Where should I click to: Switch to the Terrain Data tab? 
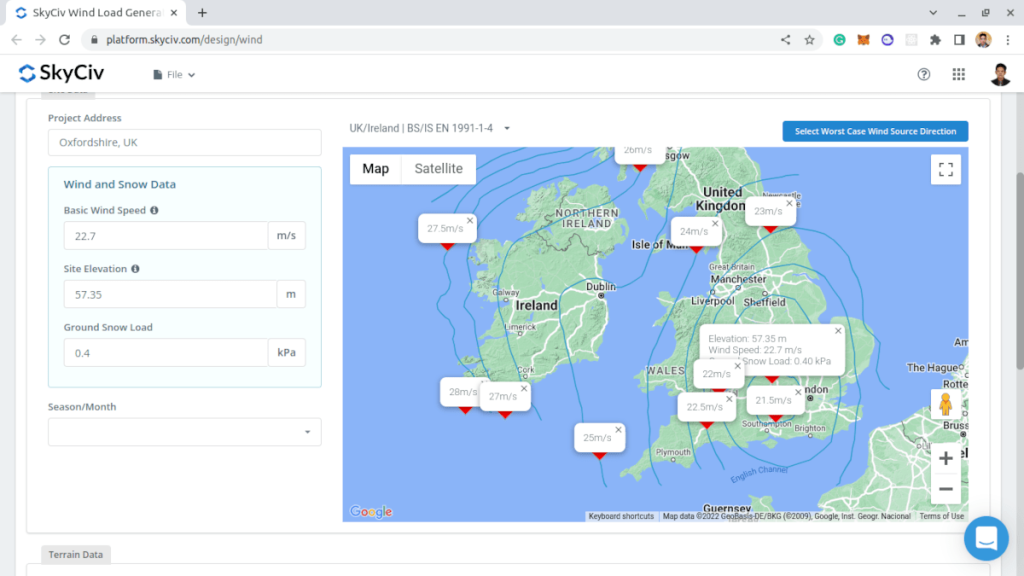(x=77, y=554)
